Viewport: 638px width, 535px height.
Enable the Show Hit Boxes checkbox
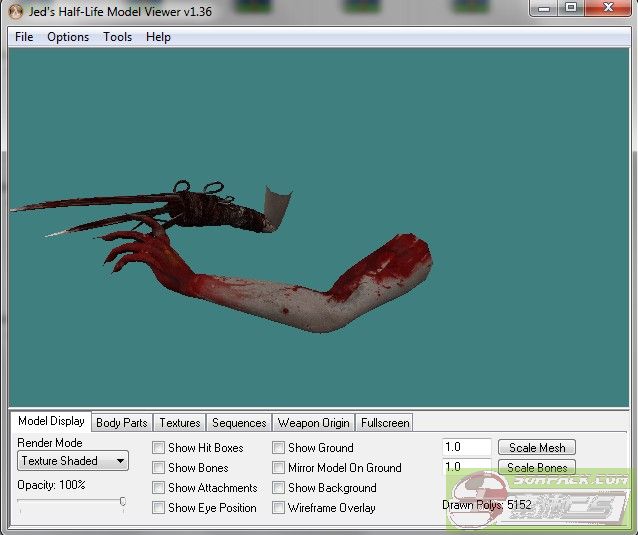[x=159, y=448]
